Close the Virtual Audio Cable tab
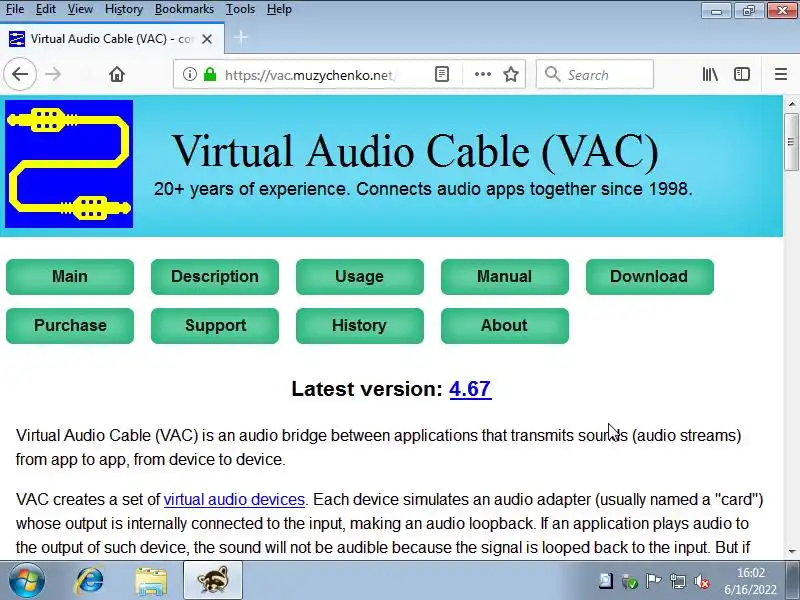 [207, 39]
